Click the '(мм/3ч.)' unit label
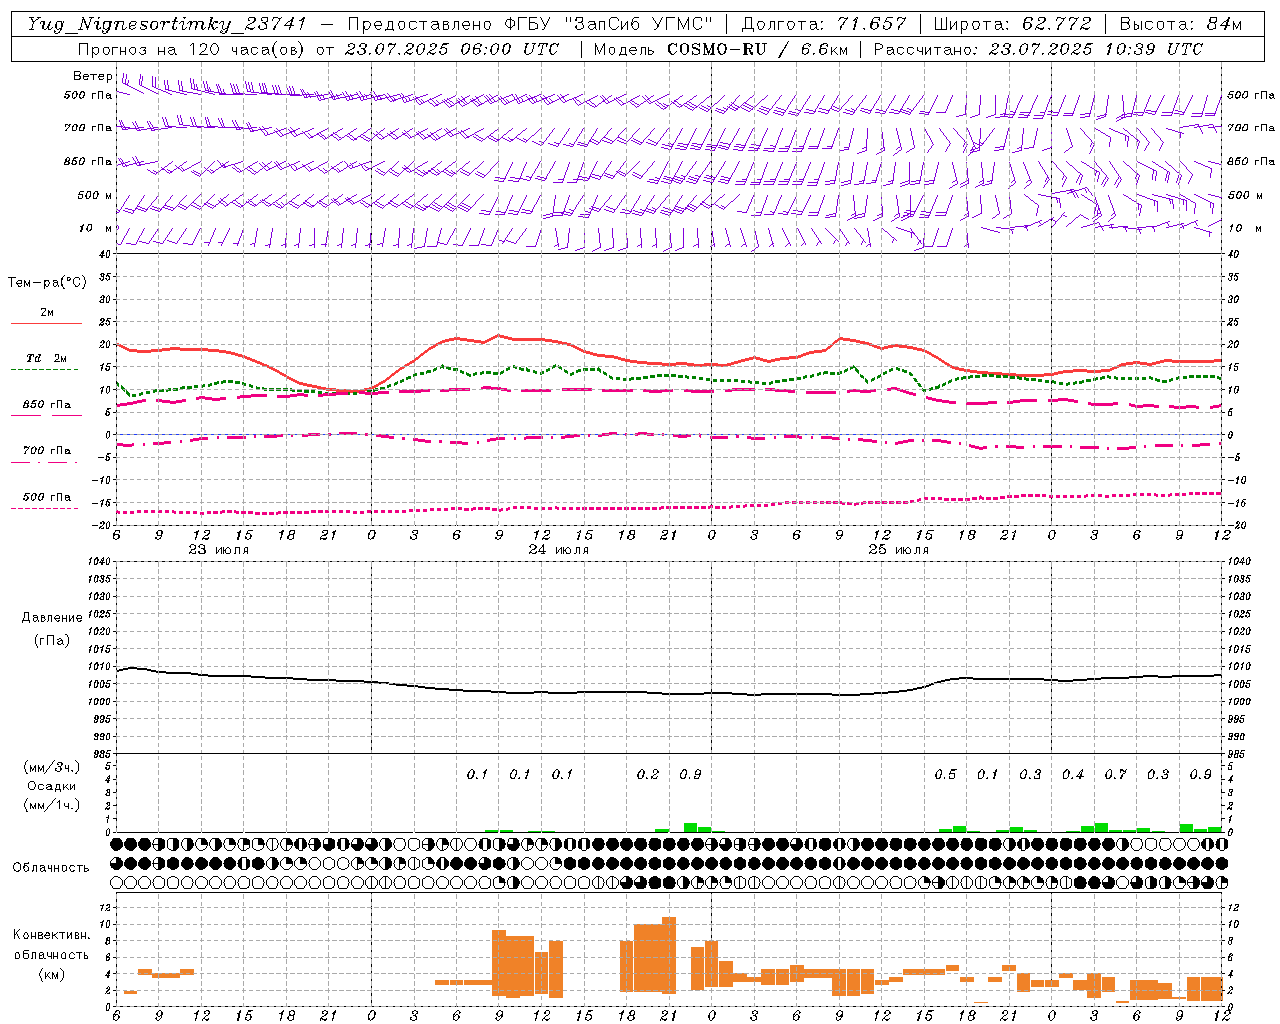The height and width of the screenshot is (1024, 1280). coord(52,767)
